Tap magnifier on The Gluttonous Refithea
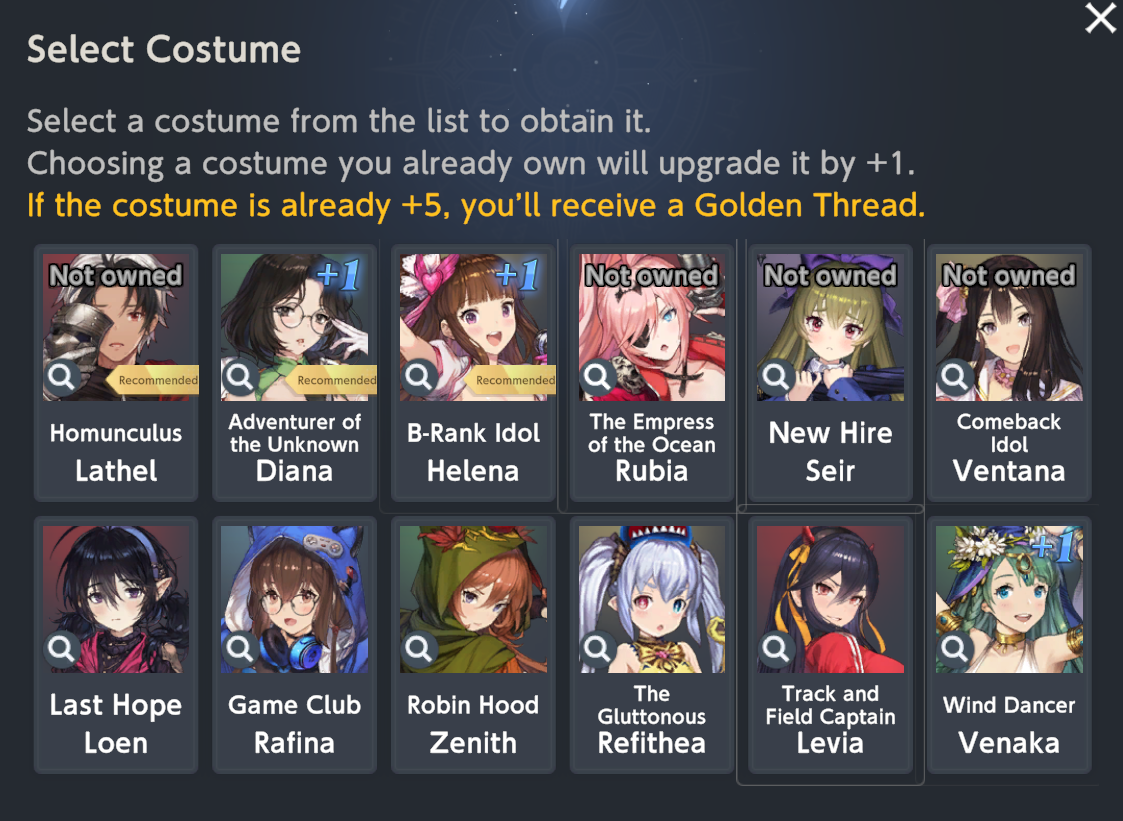The image size is (1123, 821). [597, 649]
